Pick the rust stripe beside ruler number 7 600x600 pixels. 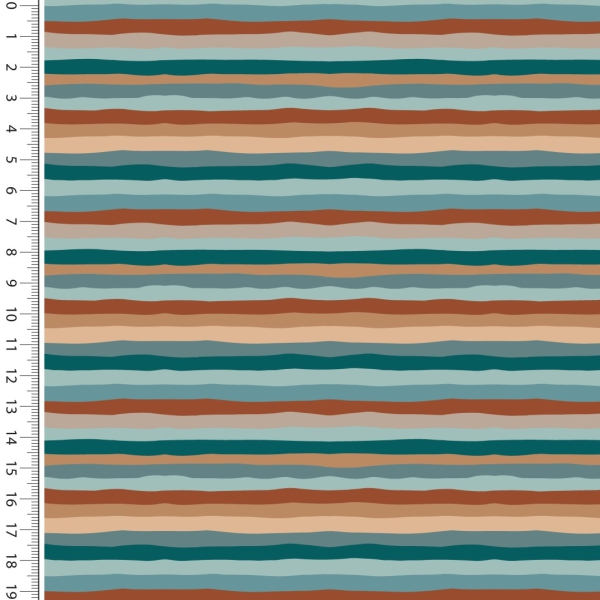point(320,216)
